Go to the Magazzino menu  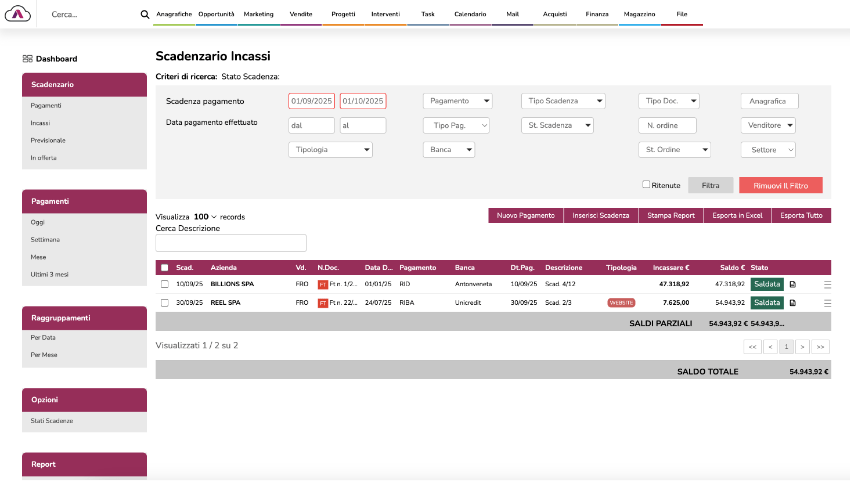click(x=637, y=15)
